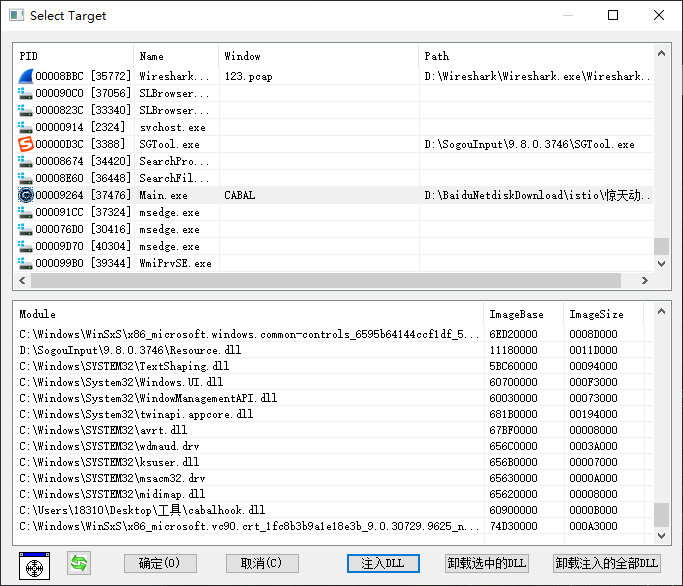Sort processes by PID column header

74,56
